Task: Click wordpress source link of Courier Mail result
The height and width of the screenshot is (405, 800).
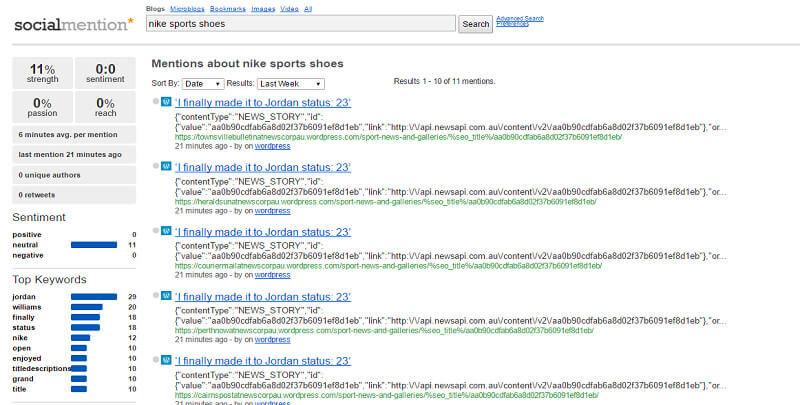Action: click(272, 275)
